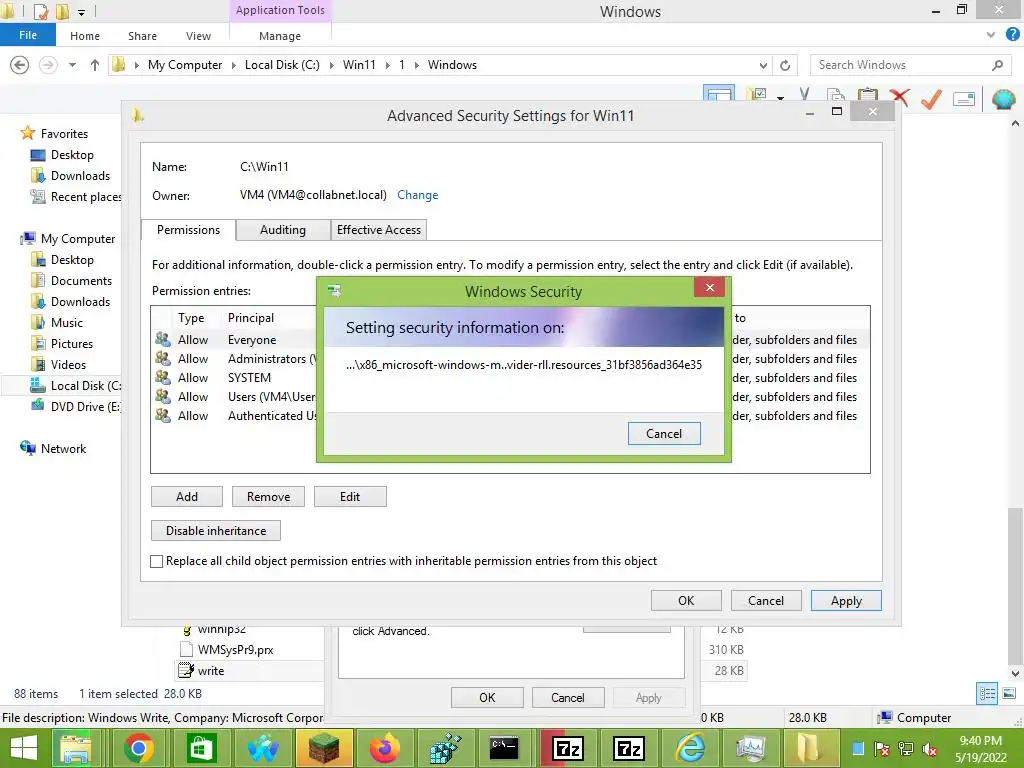Click the network tray icon
1024x768 pixels.
[906, 749]
